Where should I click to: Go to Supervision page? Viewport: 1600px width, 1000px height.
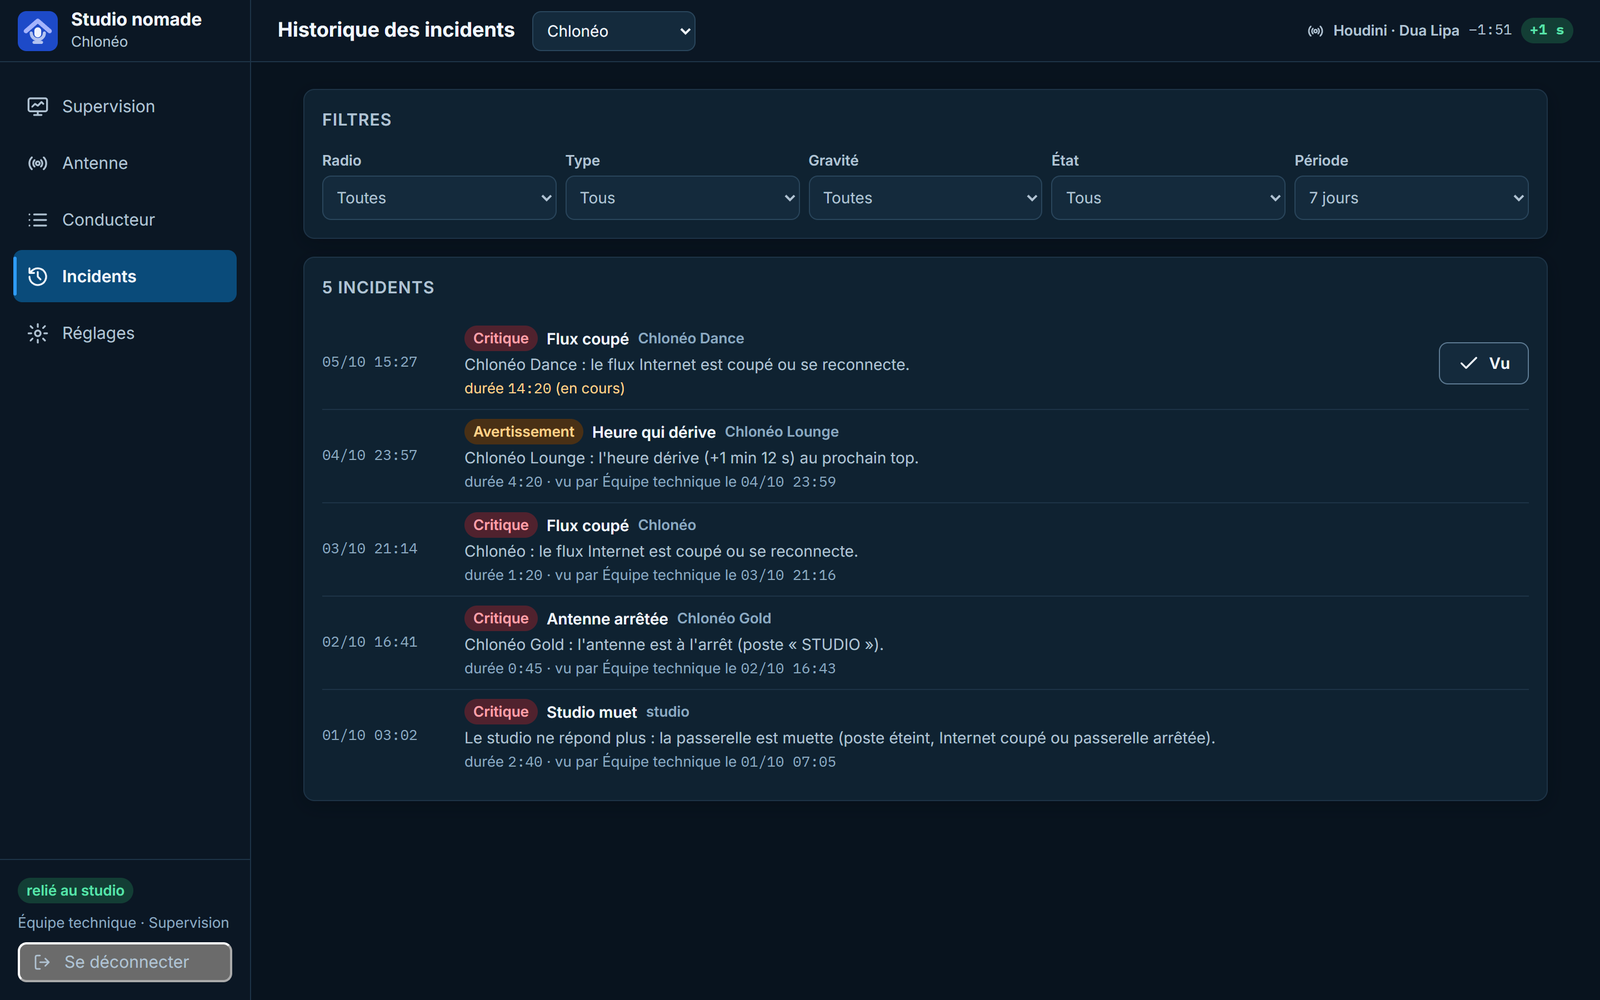(x=125, y=106)
